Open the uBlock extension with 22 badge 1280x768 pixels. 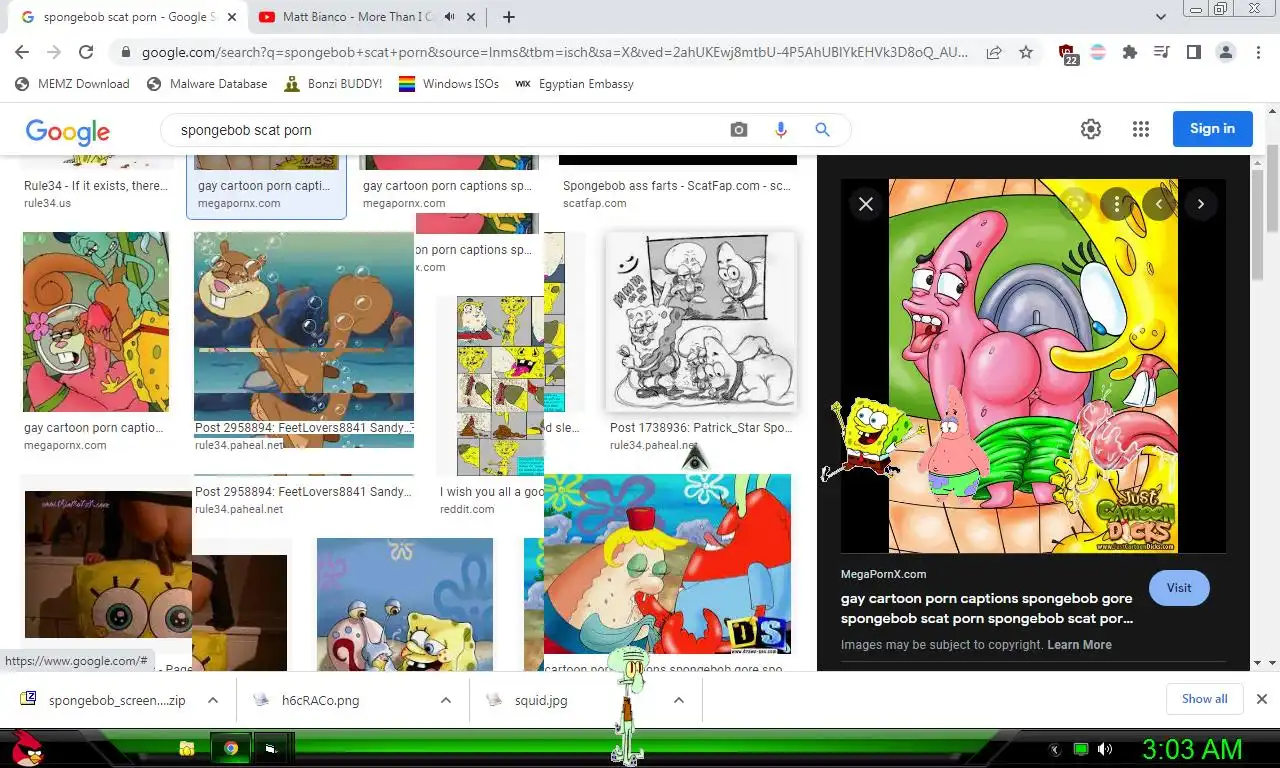[x=1067, y=54]
